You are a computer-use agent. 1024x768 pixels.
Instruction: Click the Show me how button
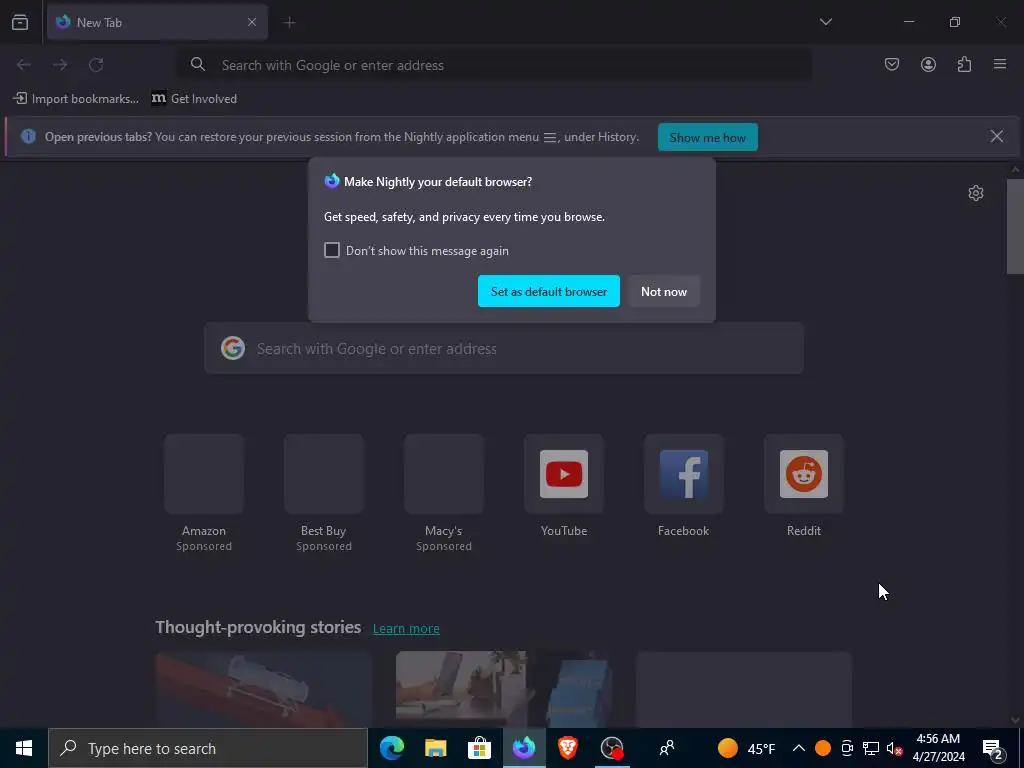click(x=707, y=137)
